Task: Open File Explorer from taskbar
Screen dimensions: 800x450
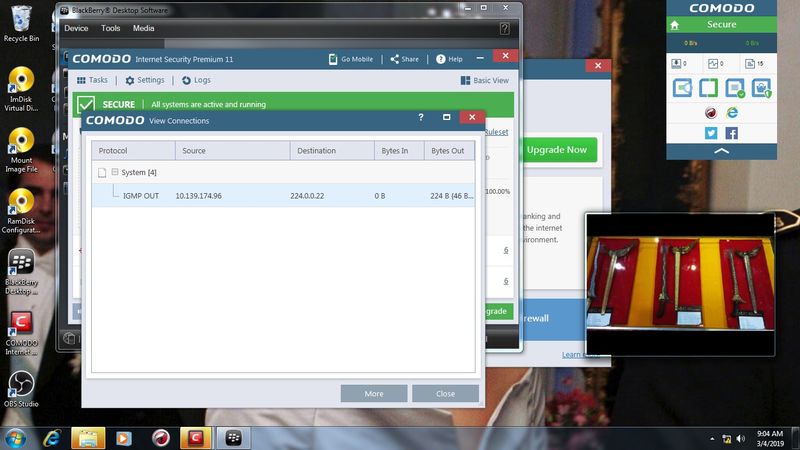Action: click(88, 438)
